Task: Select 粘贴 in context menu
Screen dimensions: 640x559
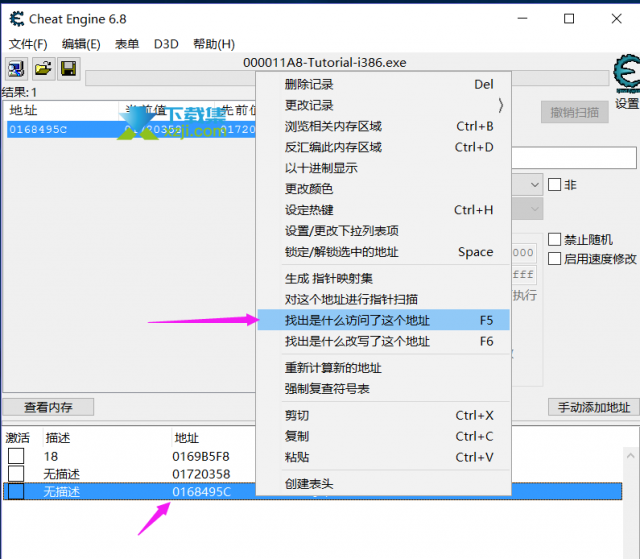Action: click(x=384, y=457)
